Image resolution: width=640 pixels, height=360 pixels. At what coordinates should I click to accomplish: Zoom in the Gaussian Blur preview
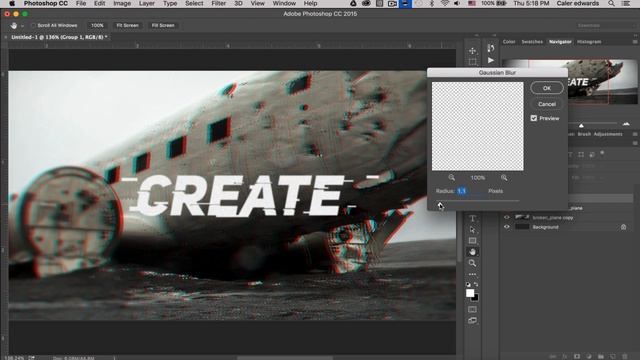[504, 178]
